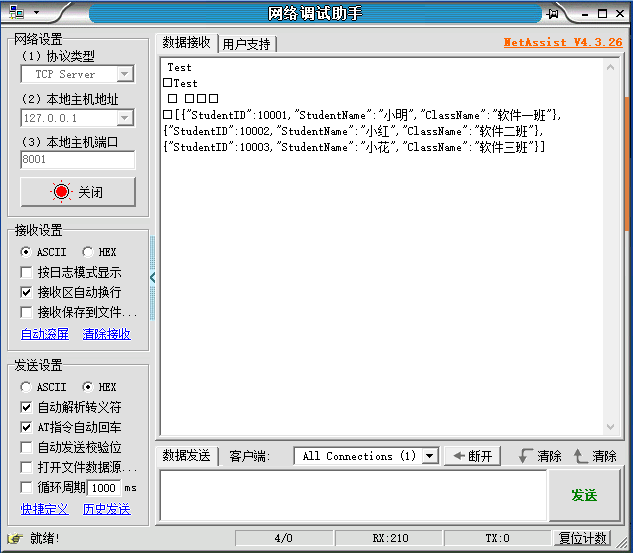This screenshot has width=633, height=553.
Task: Open the 历史发送 link
Action: click(107, 509)
